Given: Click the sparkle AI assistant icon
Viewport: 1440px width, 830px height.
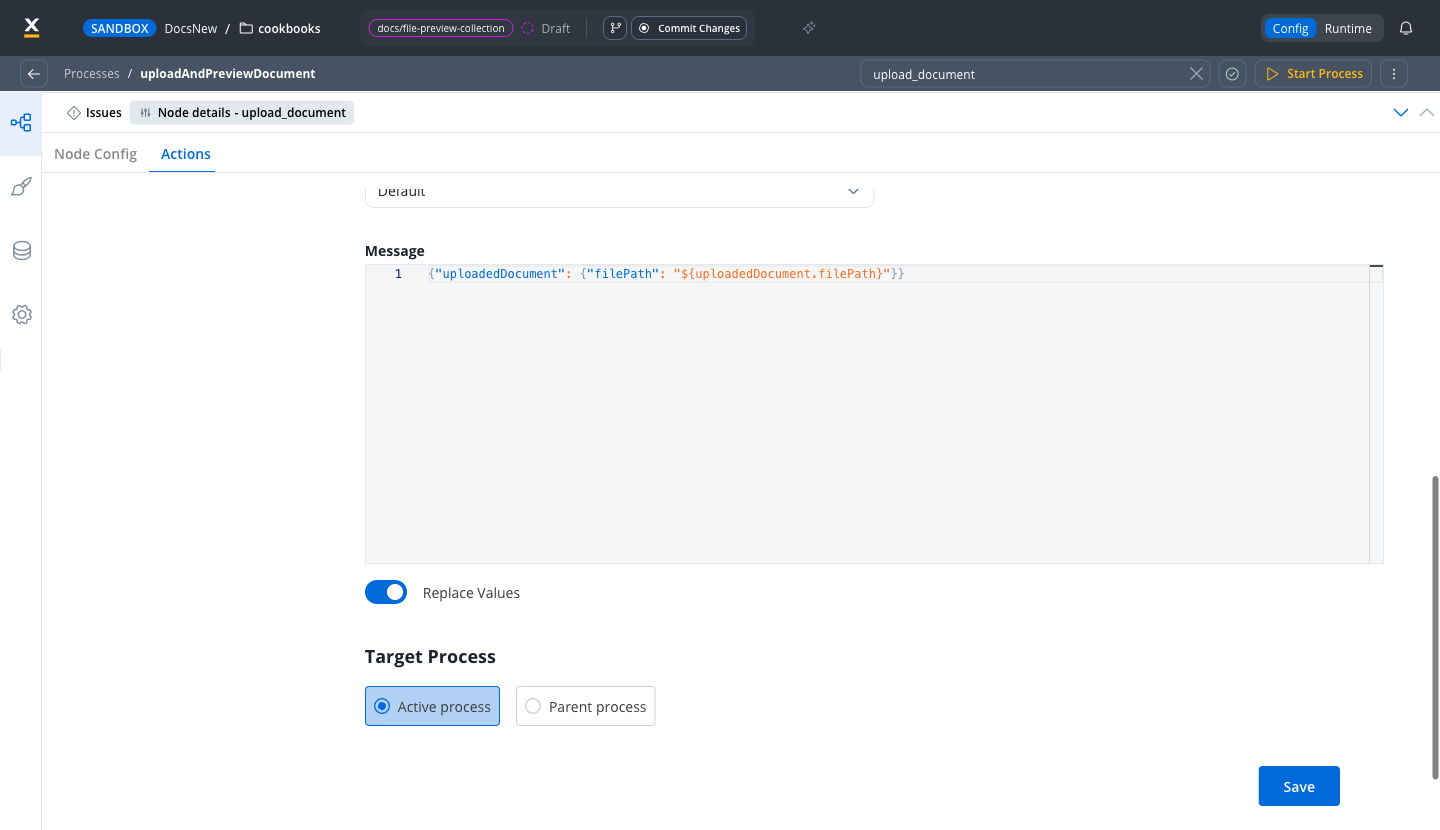Looking at the screenshot, I should pos(809,28).
